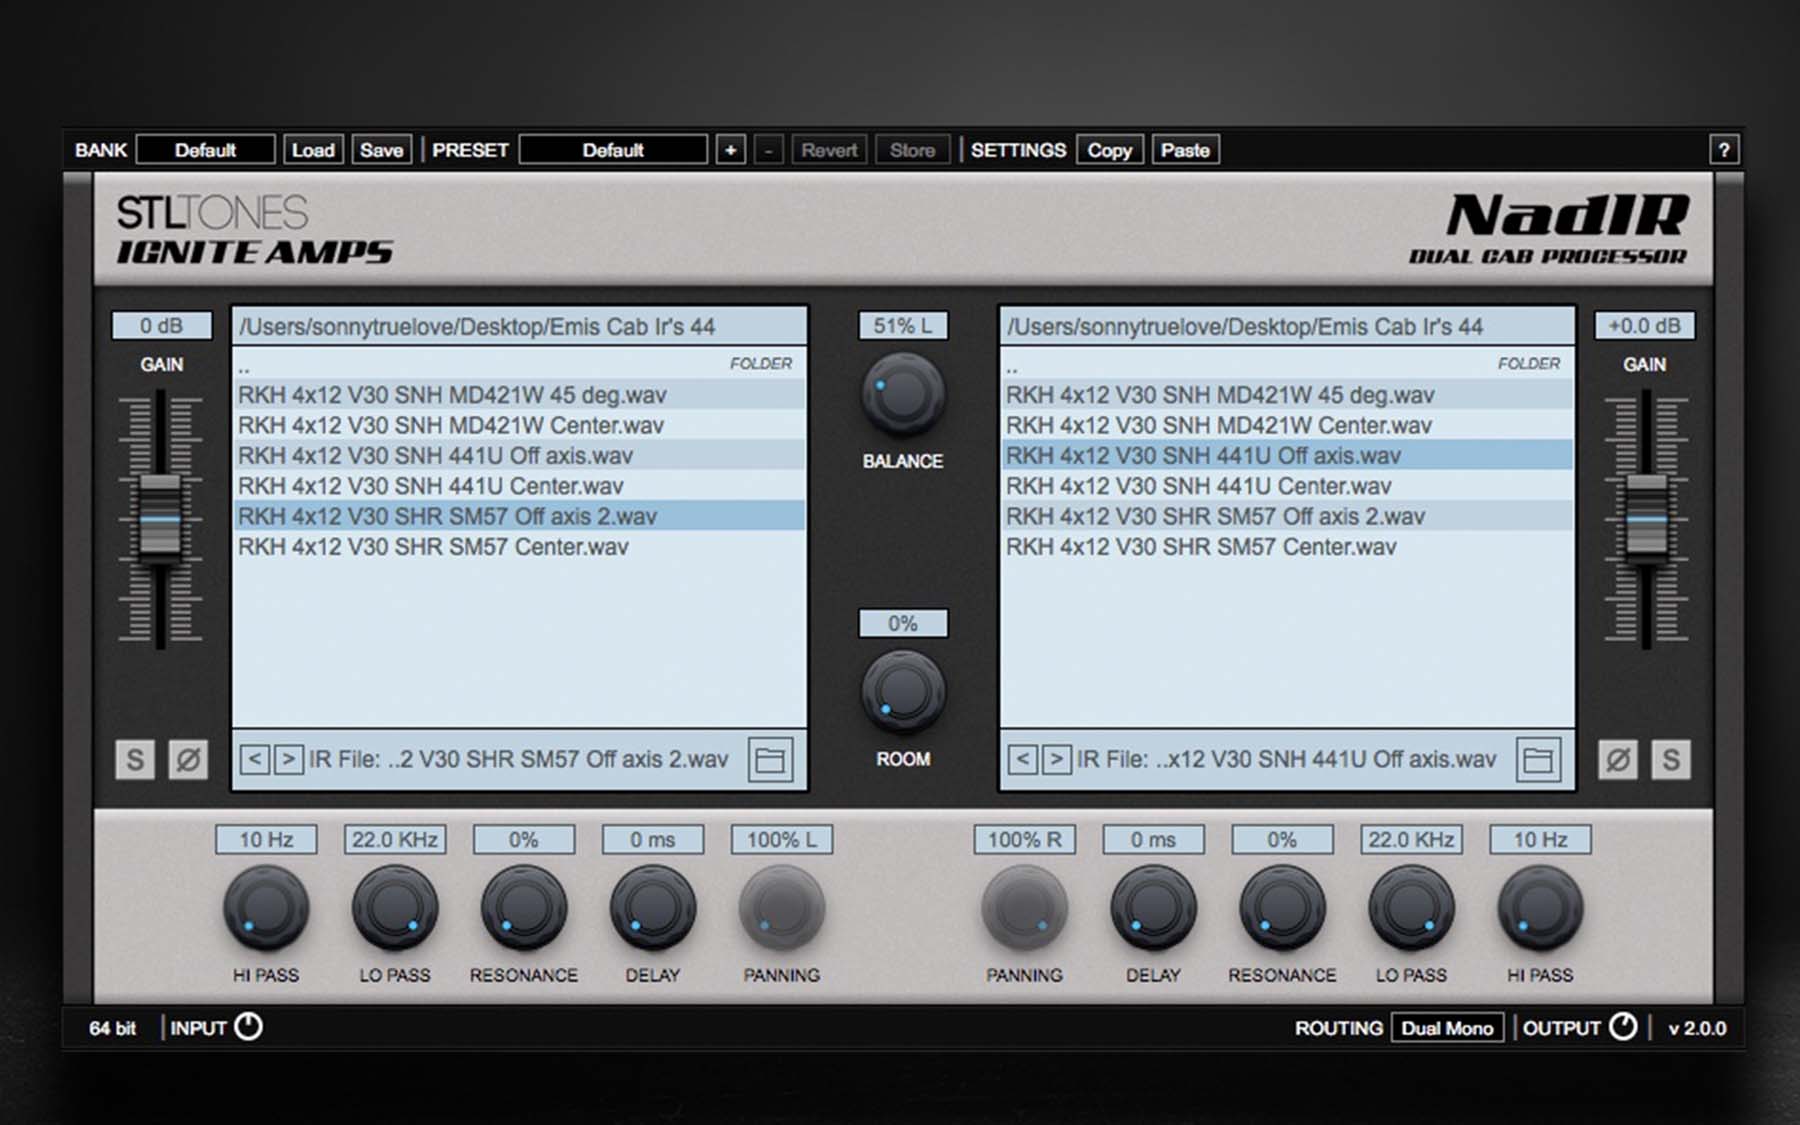
Task: Remove preset with the minus button
Action: (768, 150)
